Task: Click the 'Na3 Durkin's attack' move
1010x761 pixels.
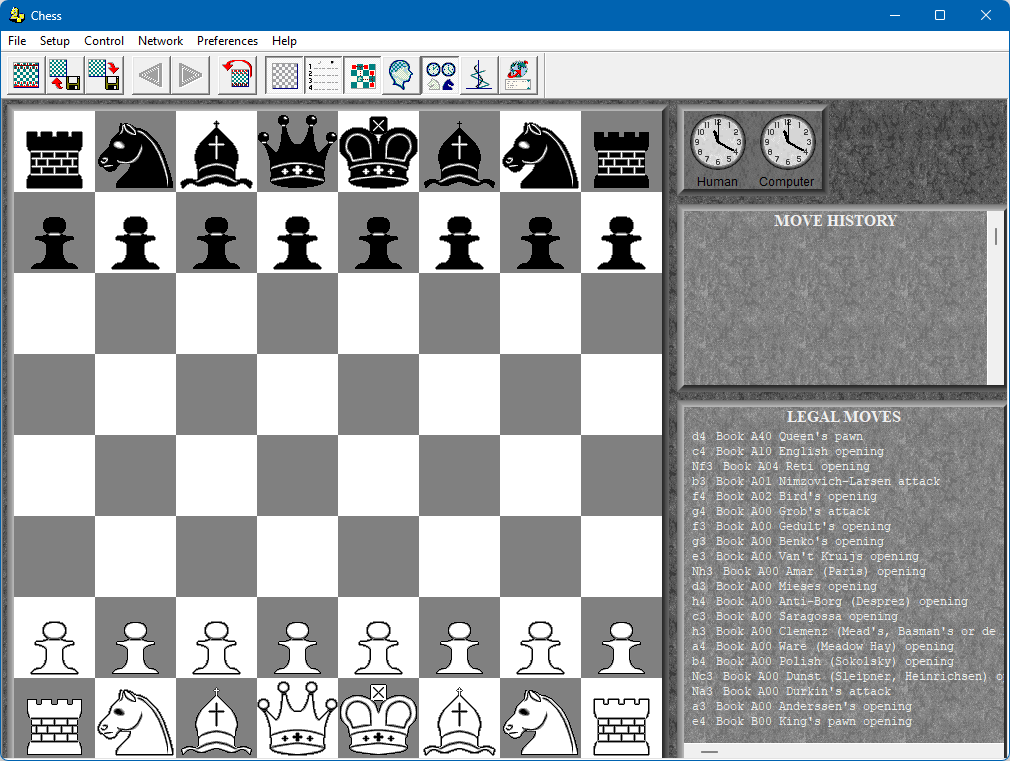Action: click(x=791, y=691)
